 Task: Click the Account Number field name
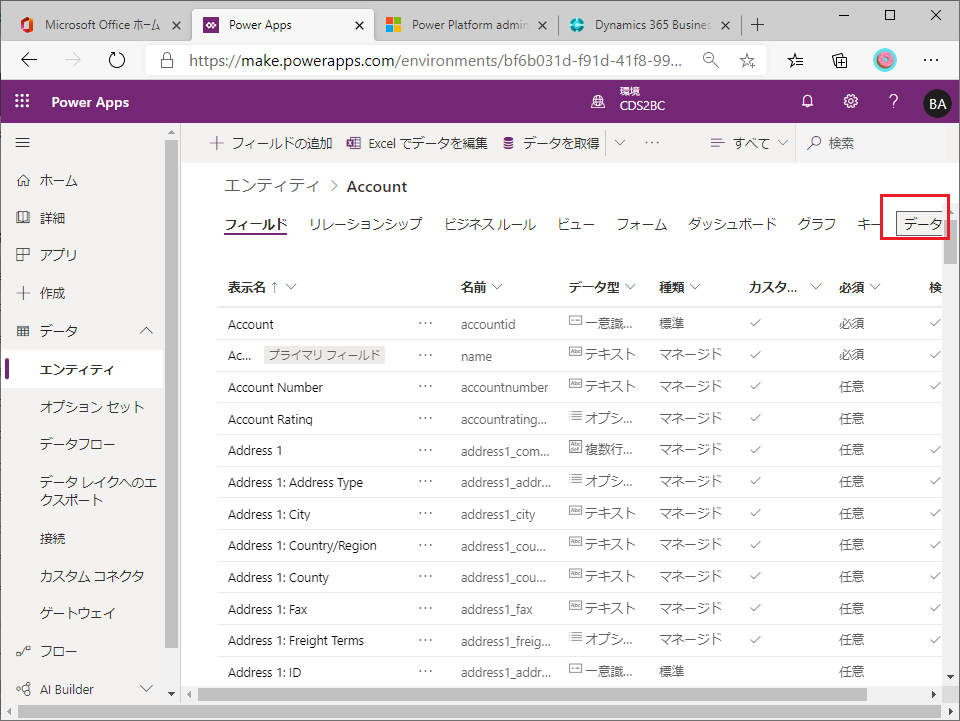(x=275, y=387)
